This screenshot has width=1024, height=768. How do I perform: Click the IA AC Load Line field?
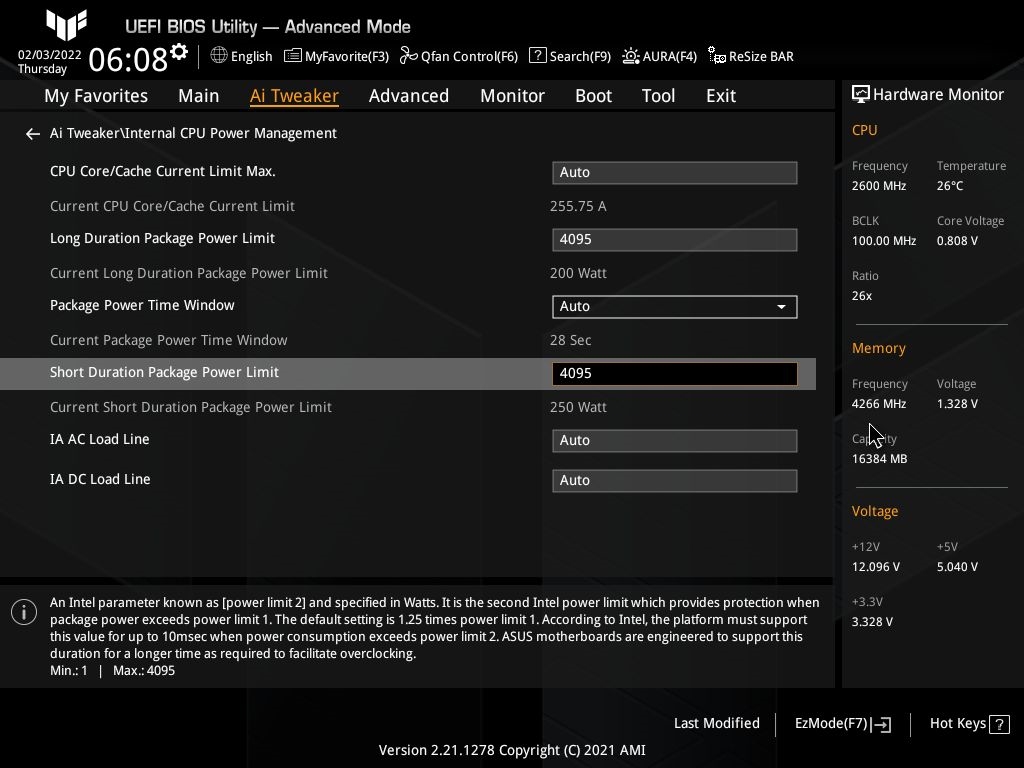pyautogui.click(x=675, y=441)
